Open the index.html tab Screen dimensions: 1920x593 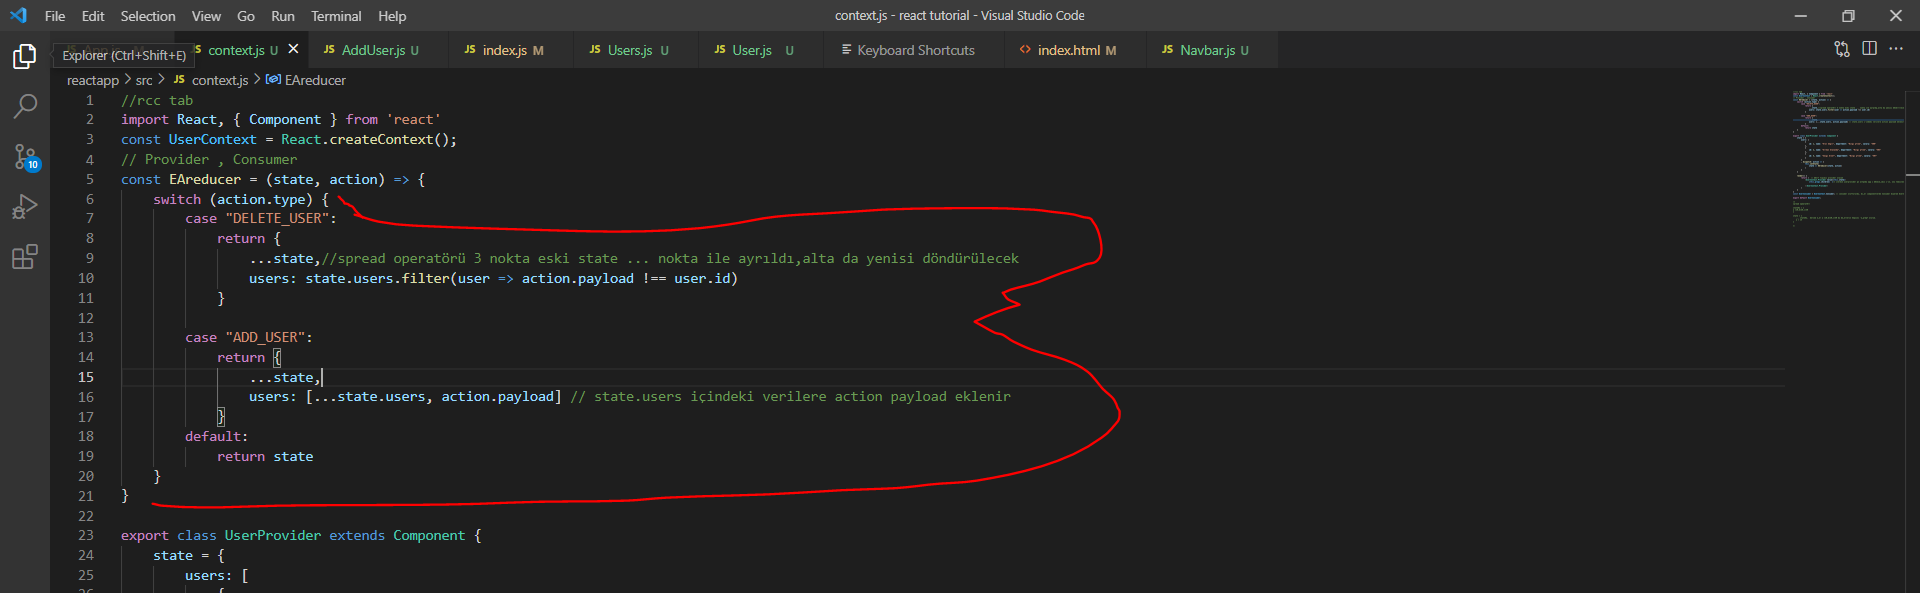1068,50
